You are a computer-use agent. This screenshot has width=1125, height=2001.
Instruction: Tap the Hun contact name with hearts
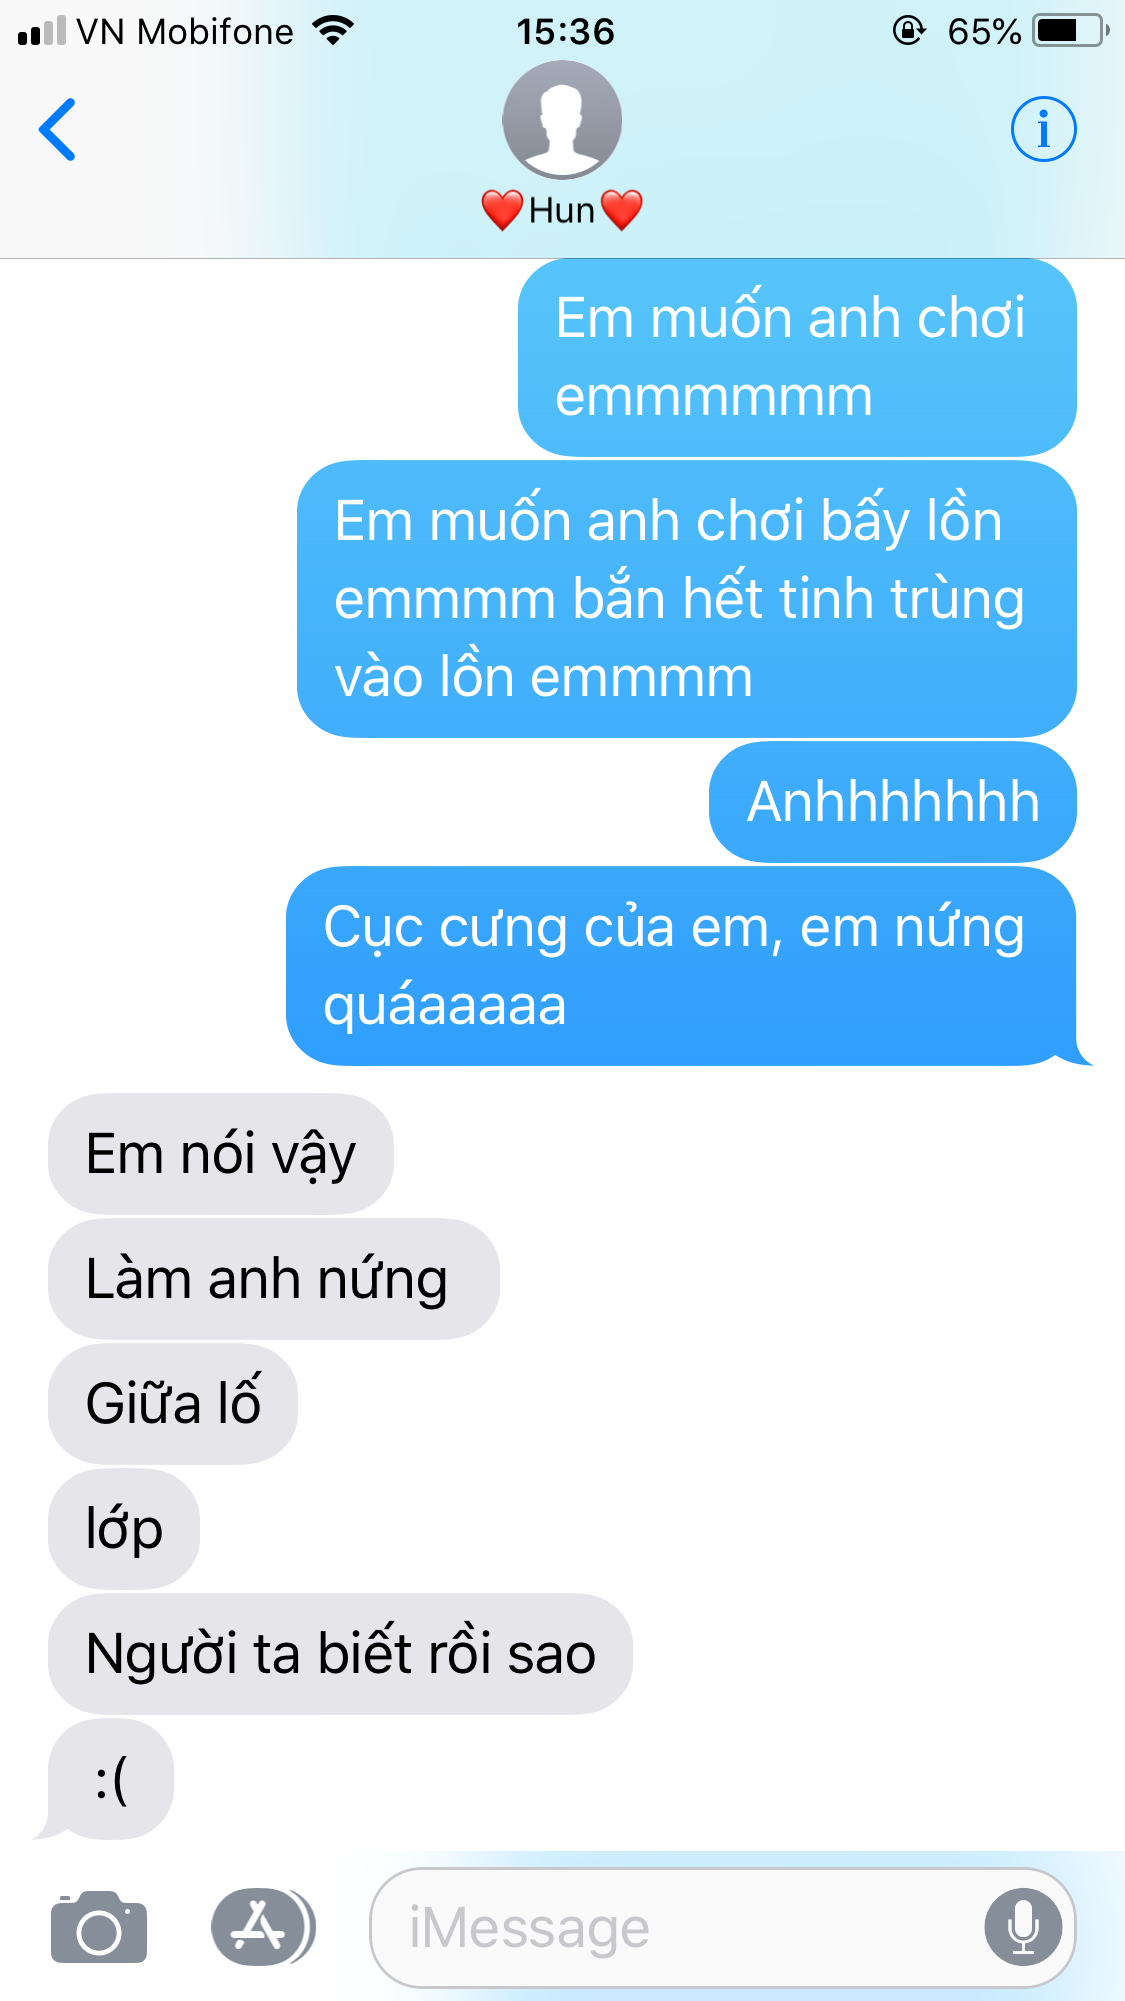click(562, 210)
